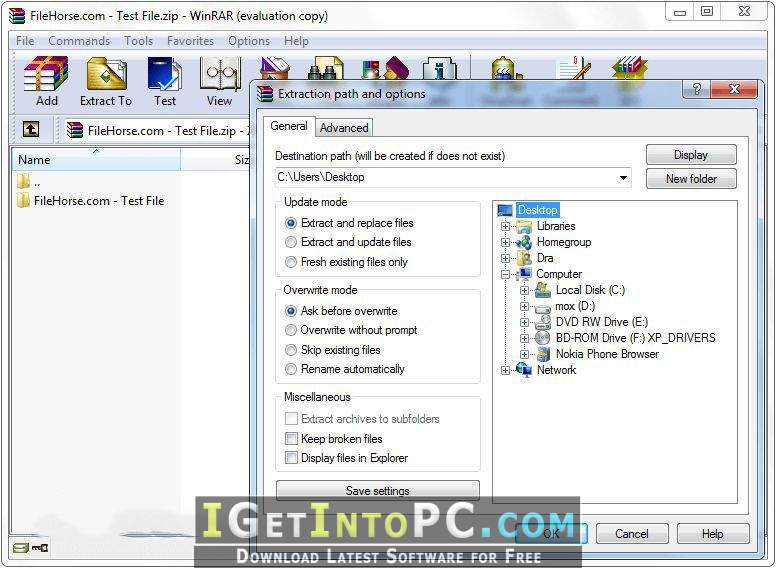Open the Options menu
Screen dimensions: 776x568
[249, 41]
